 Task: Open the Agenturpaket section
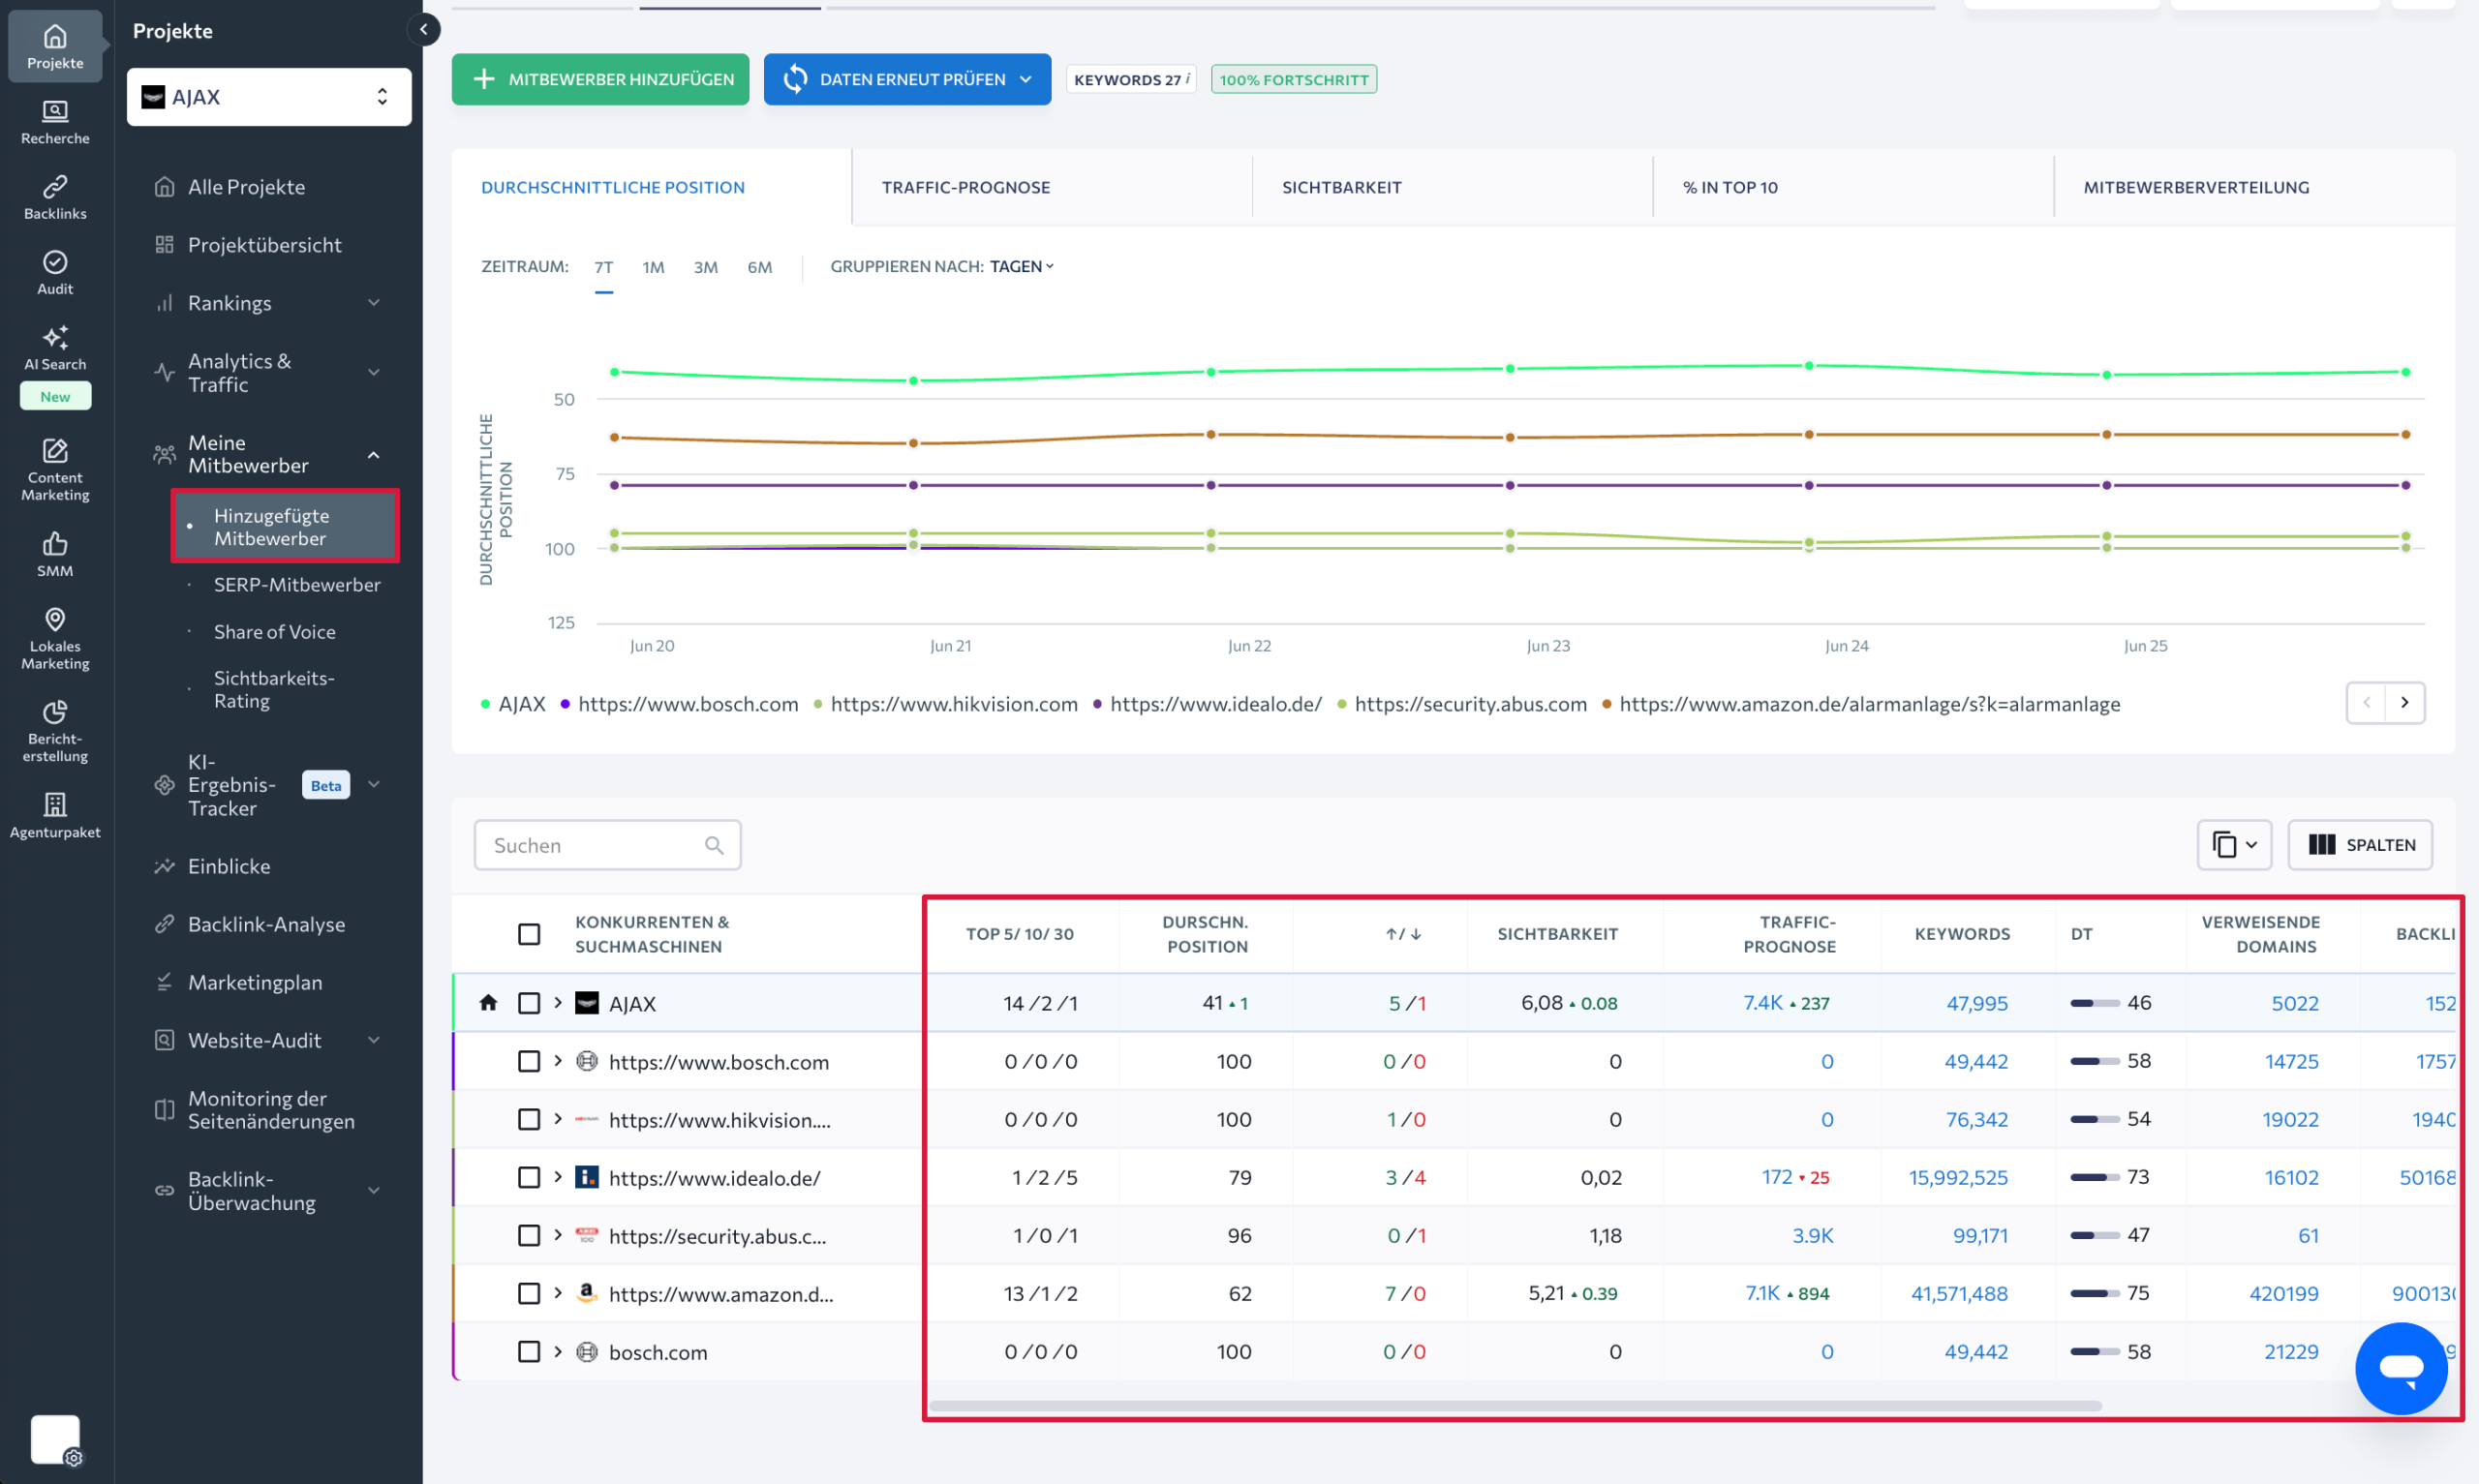tap(55, 816)
